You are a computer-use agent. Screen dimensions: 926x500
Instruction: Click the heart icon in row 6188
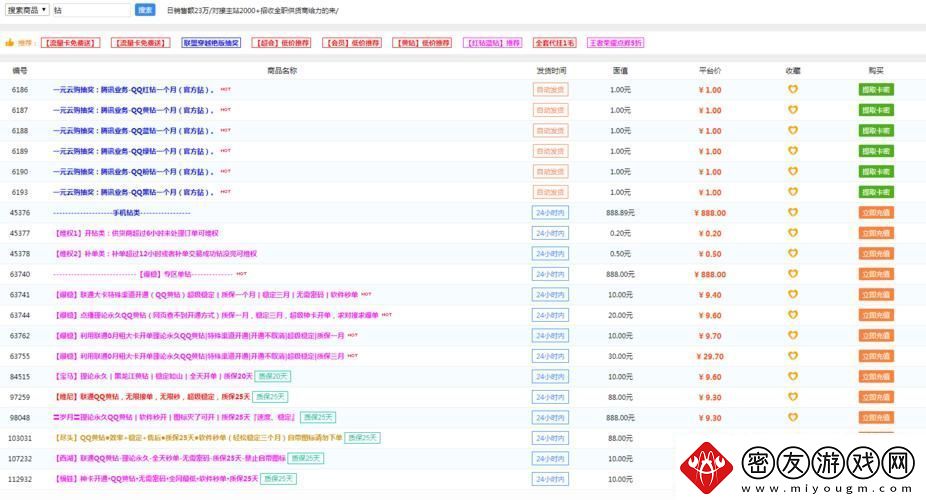tap(793, 130)
